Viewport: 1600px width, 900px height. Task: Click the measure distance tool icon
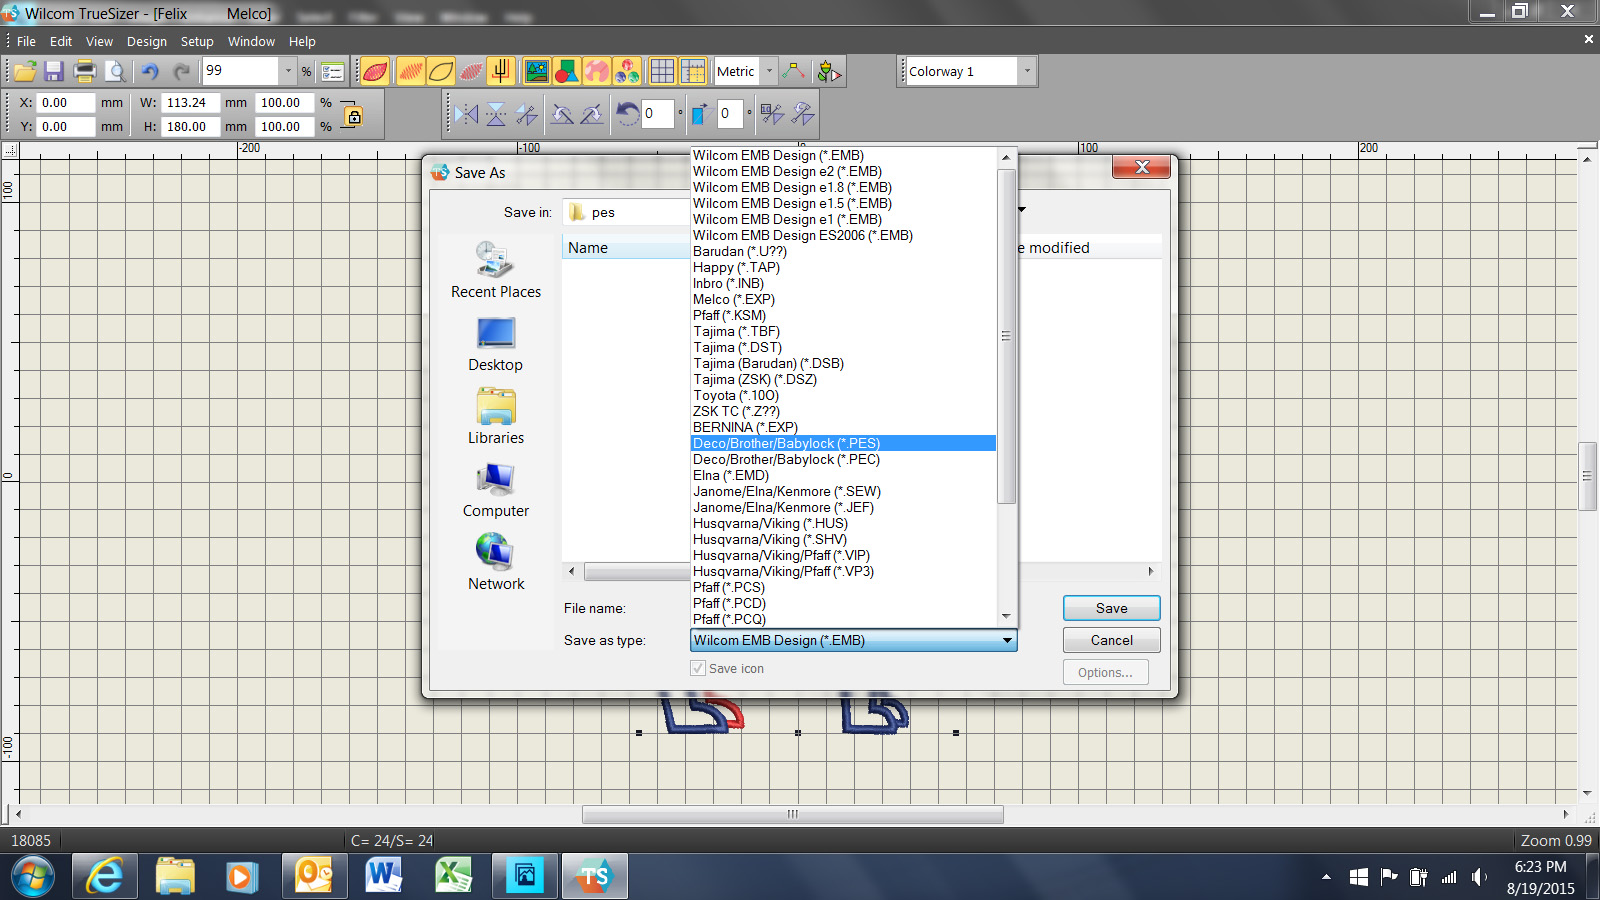(x=794, y=71)
